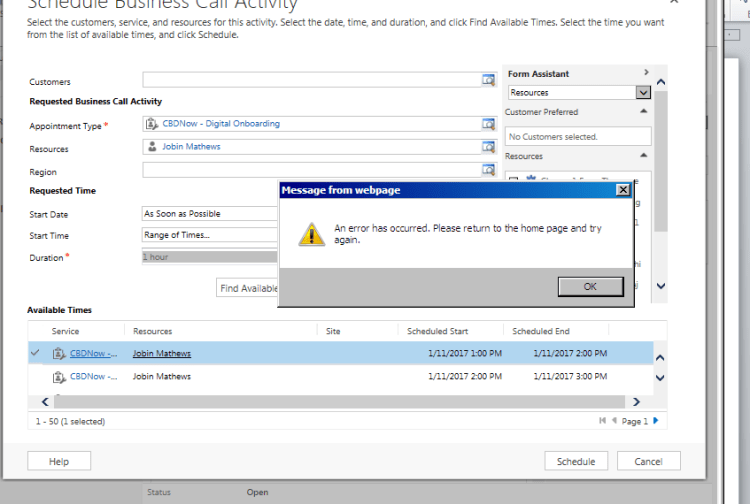The height and width of the screenshot is (504, 750).
Task: Open the Form Assistant Resources dropdown
Action: pos(643,92)
